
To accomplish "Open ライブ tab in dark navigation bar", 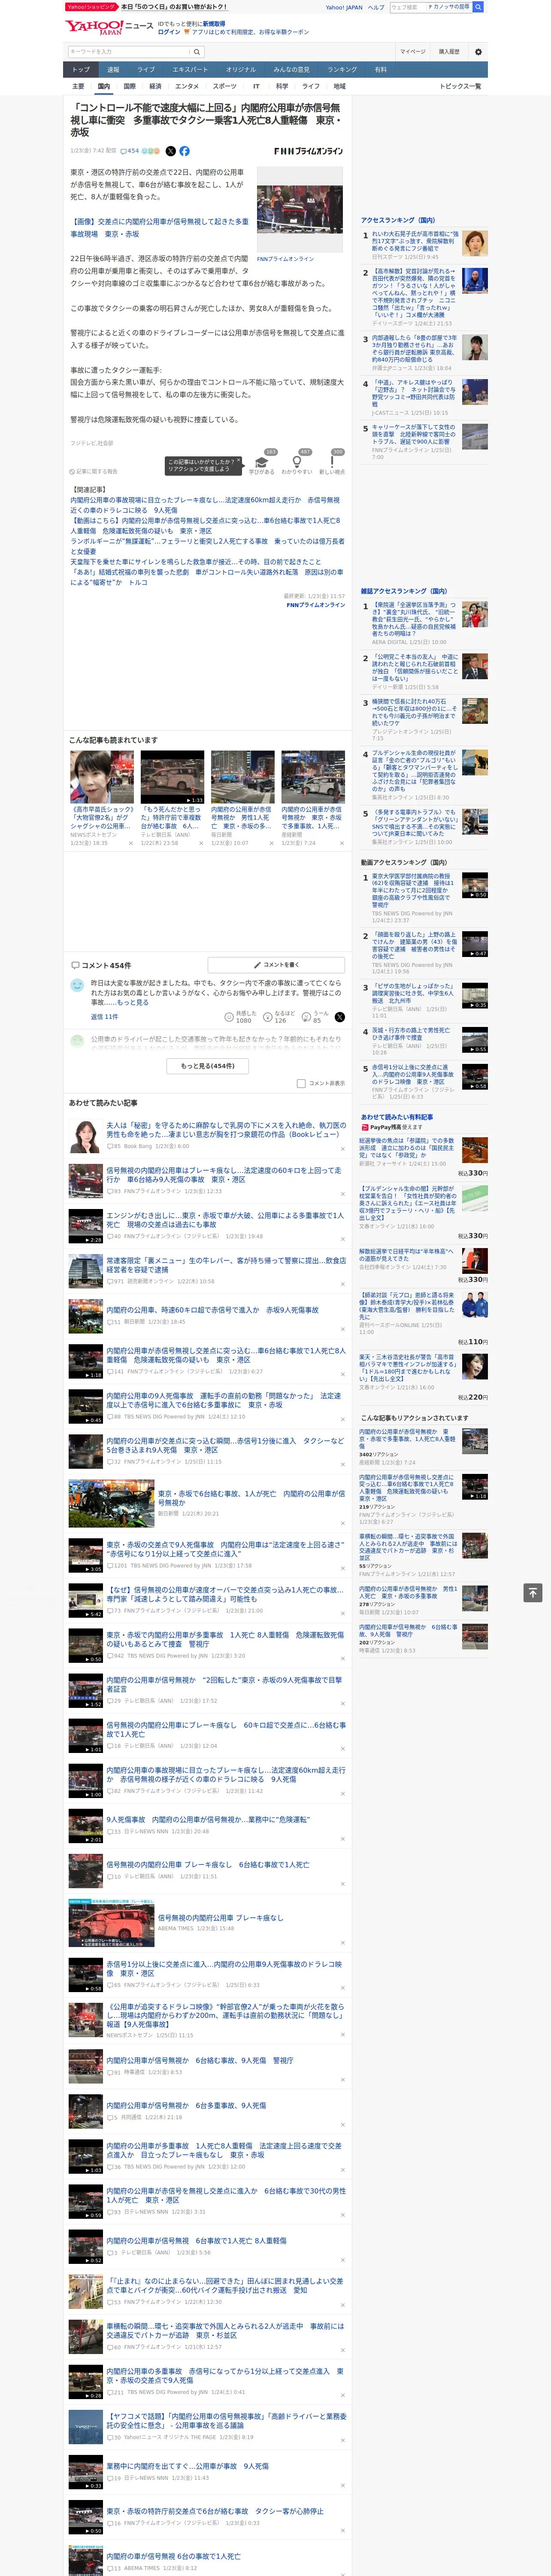I will [146, 69].
